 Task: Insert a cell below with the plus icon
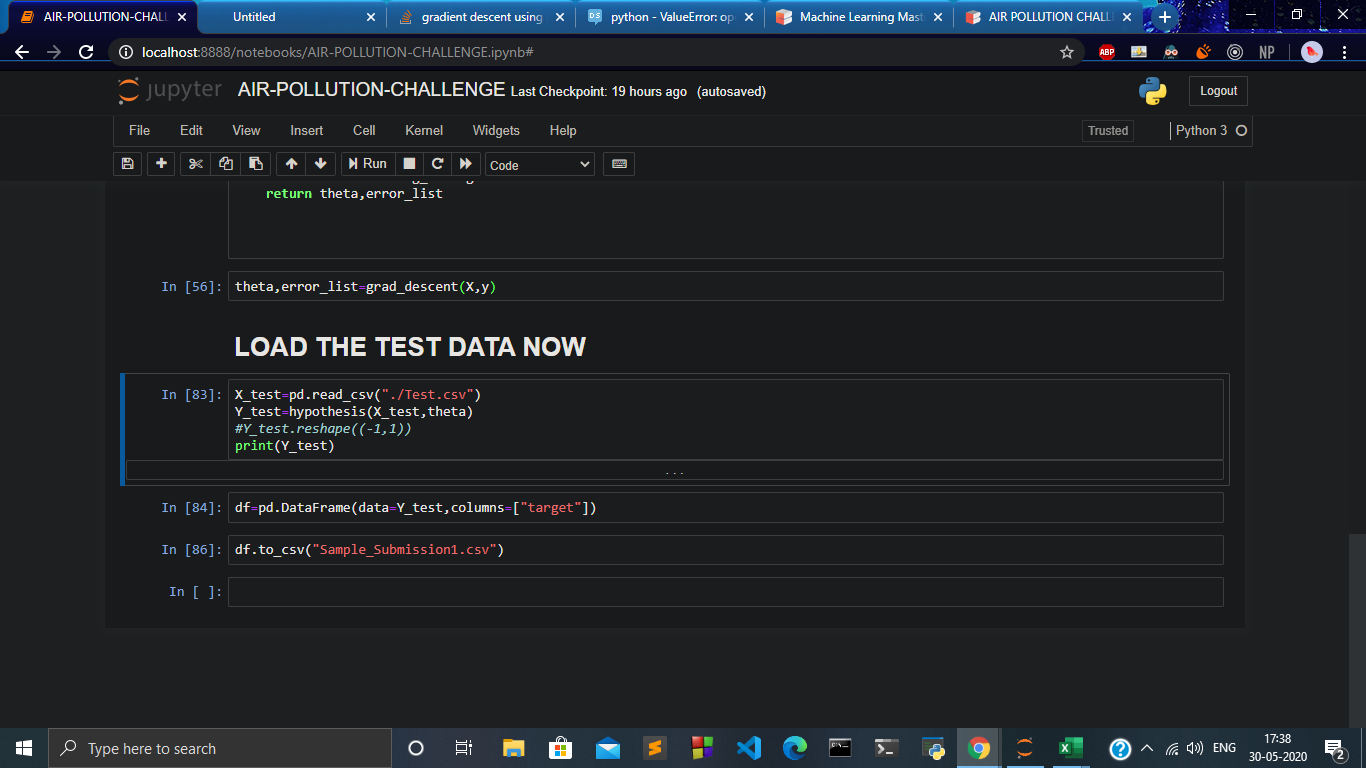[161, 164]
